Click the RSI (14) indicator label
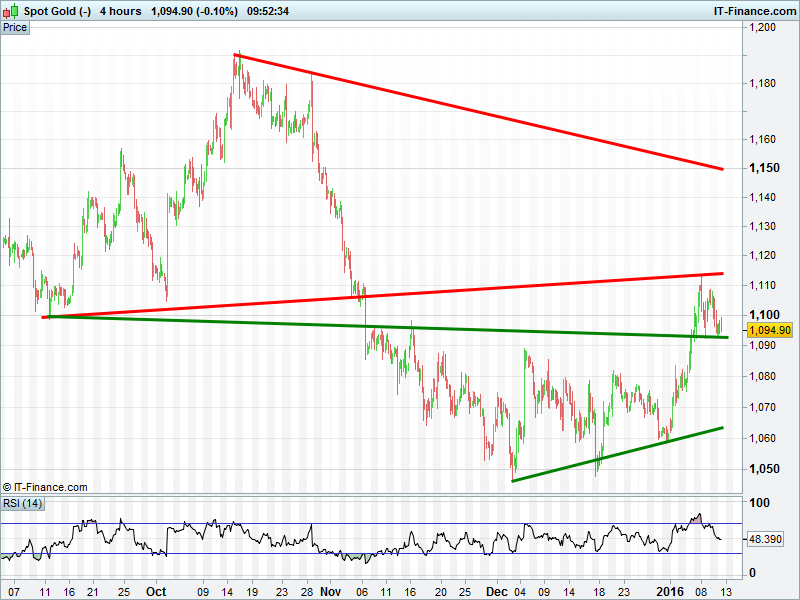This screenshot has height=600, width=800. [21, 502]
